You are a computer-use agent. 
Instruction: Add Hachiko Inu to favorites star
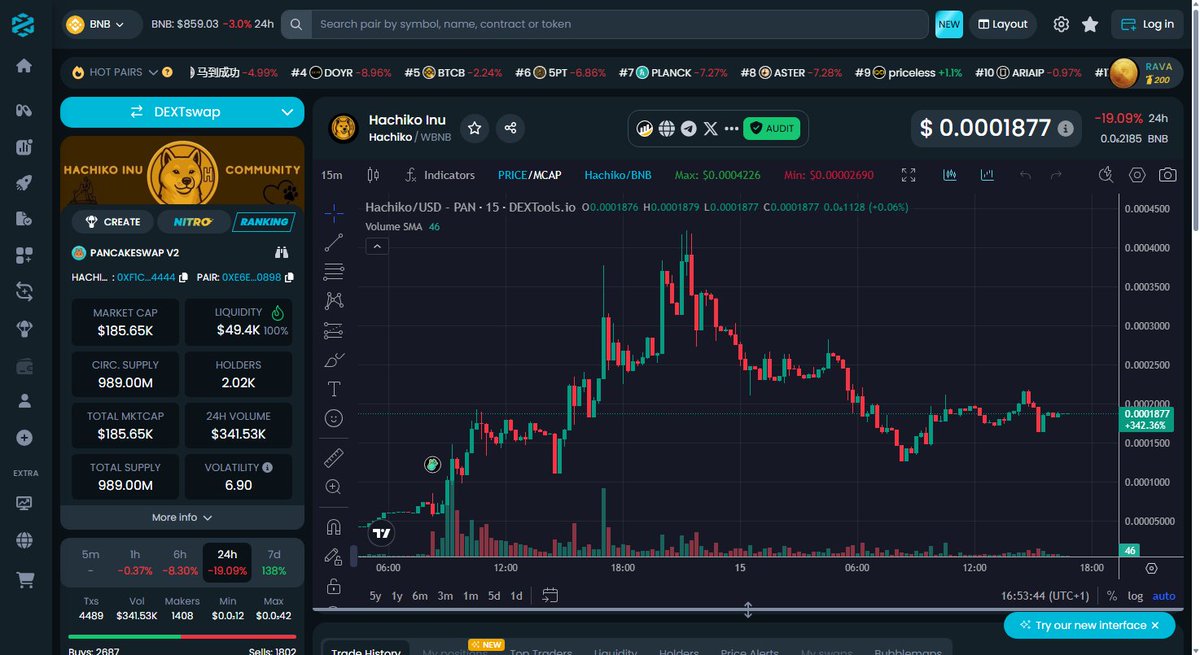(x=475, y=128)
